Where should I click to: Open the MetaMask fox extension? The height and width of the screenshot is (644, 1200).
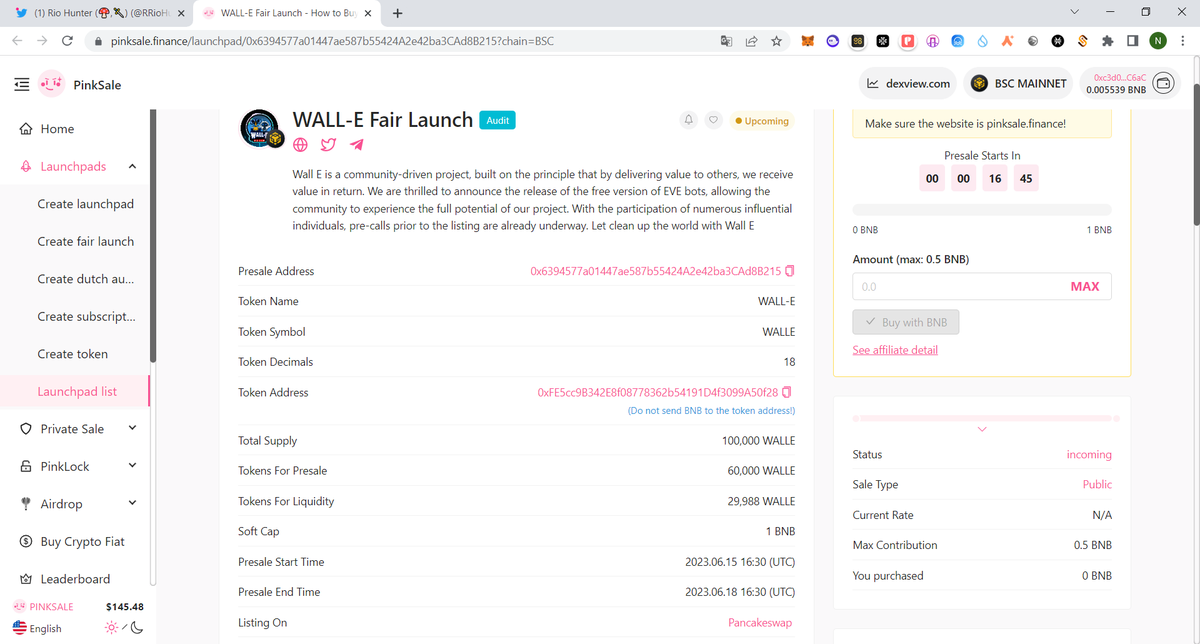pyautogui.click(x=806, y=41)
